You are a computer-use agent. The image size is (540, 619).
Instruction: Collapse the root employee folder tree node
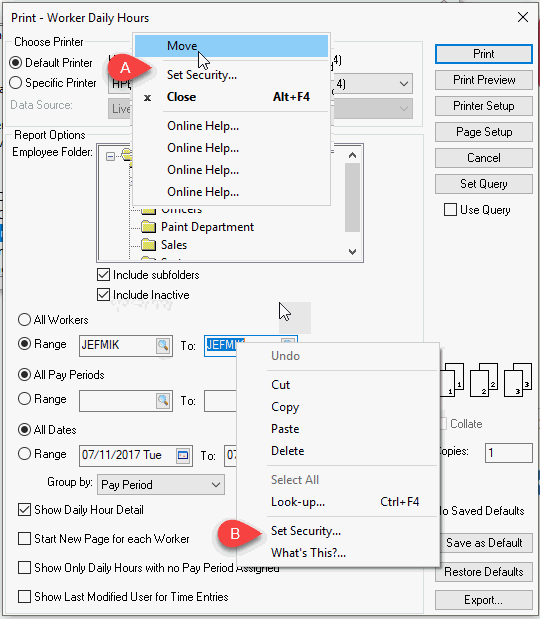coord(111,157)
